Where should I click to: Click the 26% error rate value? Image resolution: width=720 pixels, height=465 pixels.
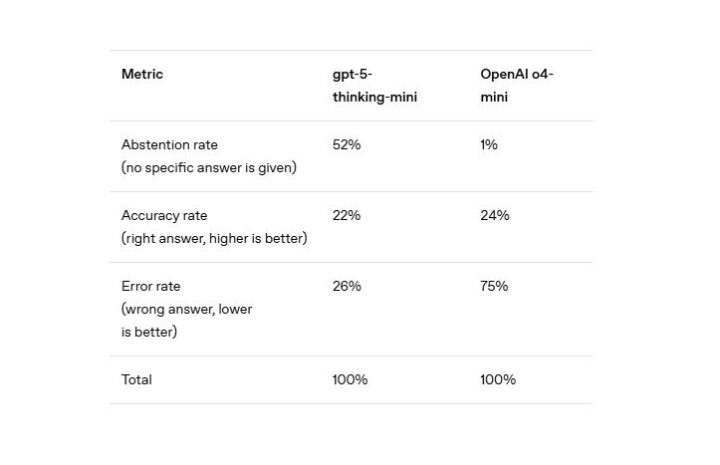pyautogui.click(x=347, y=286)
